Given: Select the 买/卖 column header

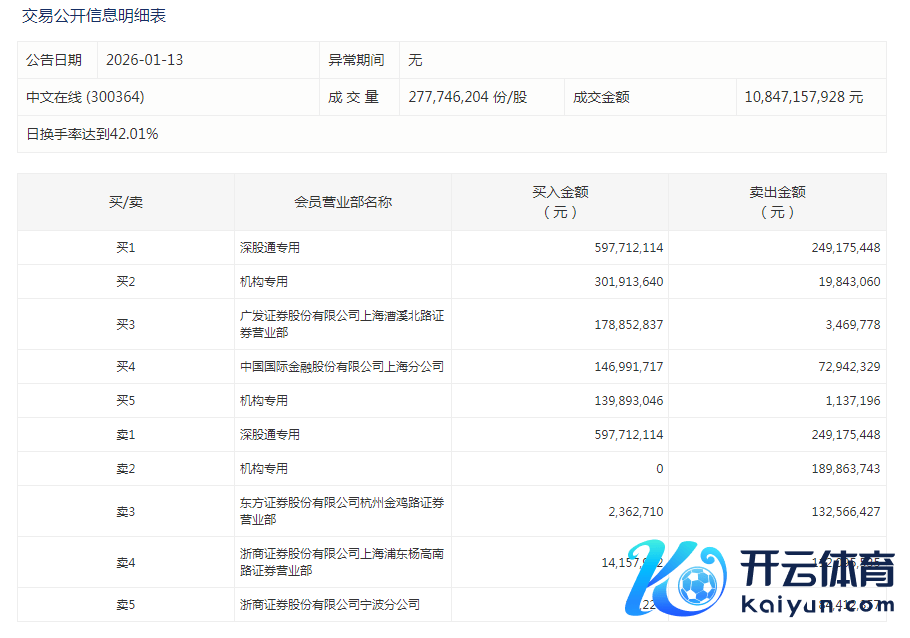Looking at the screenshot, I should [125, 202].
